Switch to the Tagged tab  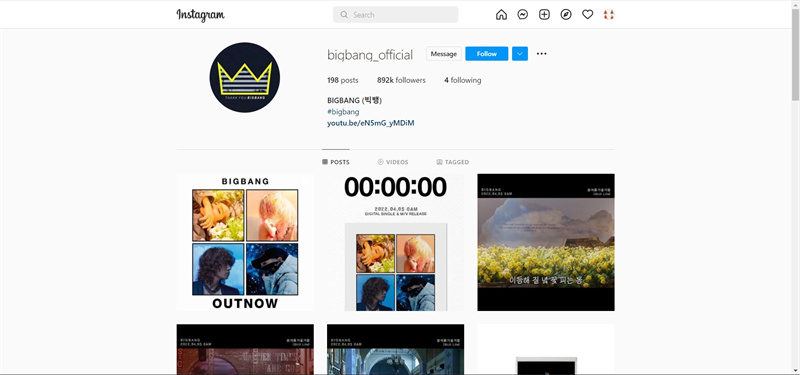pos(453,162)
